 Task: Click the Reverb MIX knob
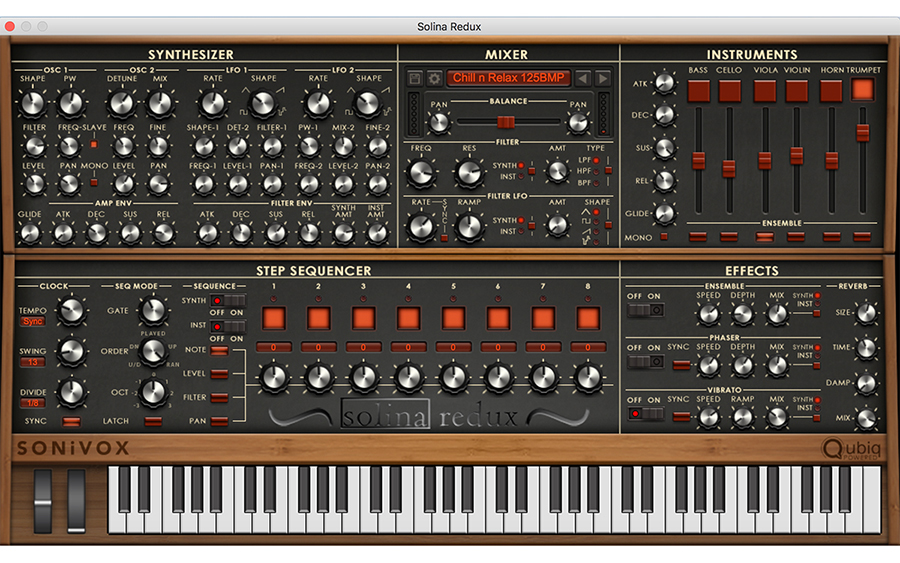pos(866,418)
